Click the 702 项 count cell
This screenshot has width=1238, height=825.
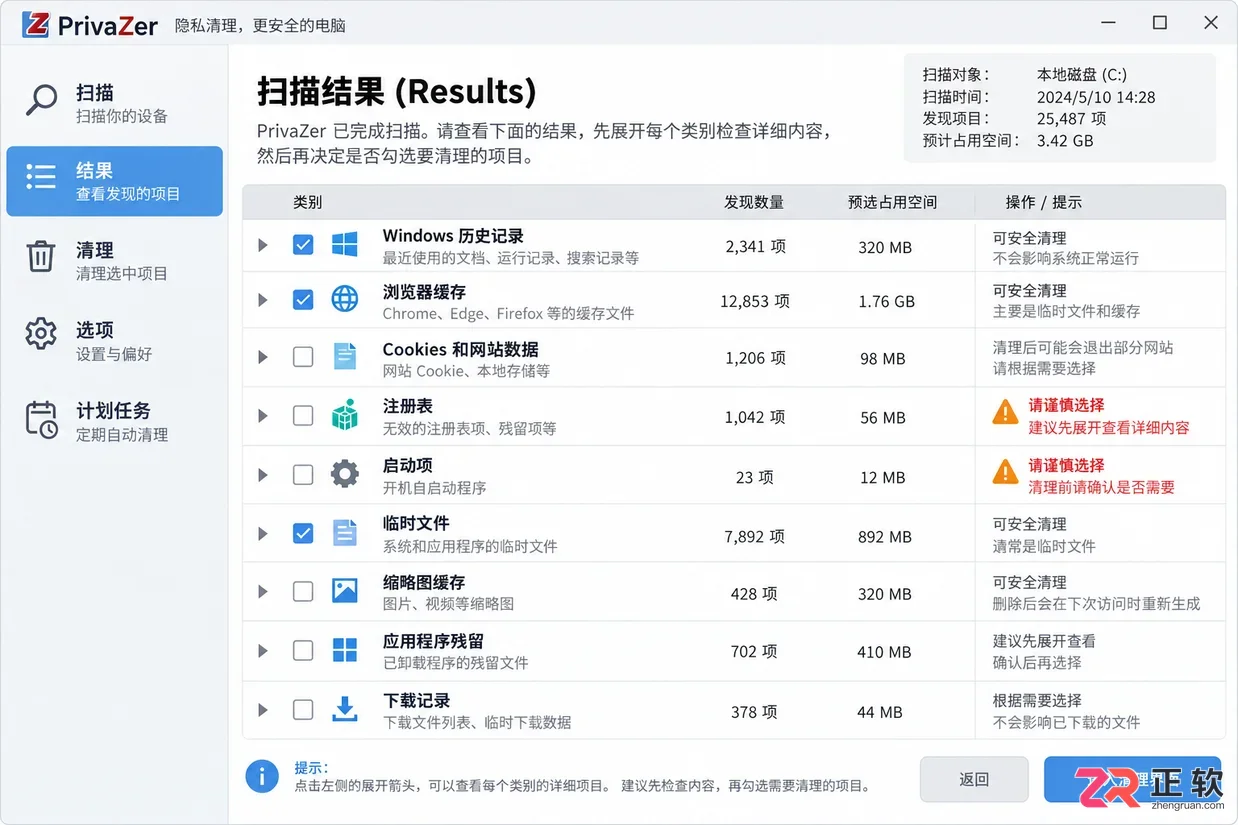point(754,652)
